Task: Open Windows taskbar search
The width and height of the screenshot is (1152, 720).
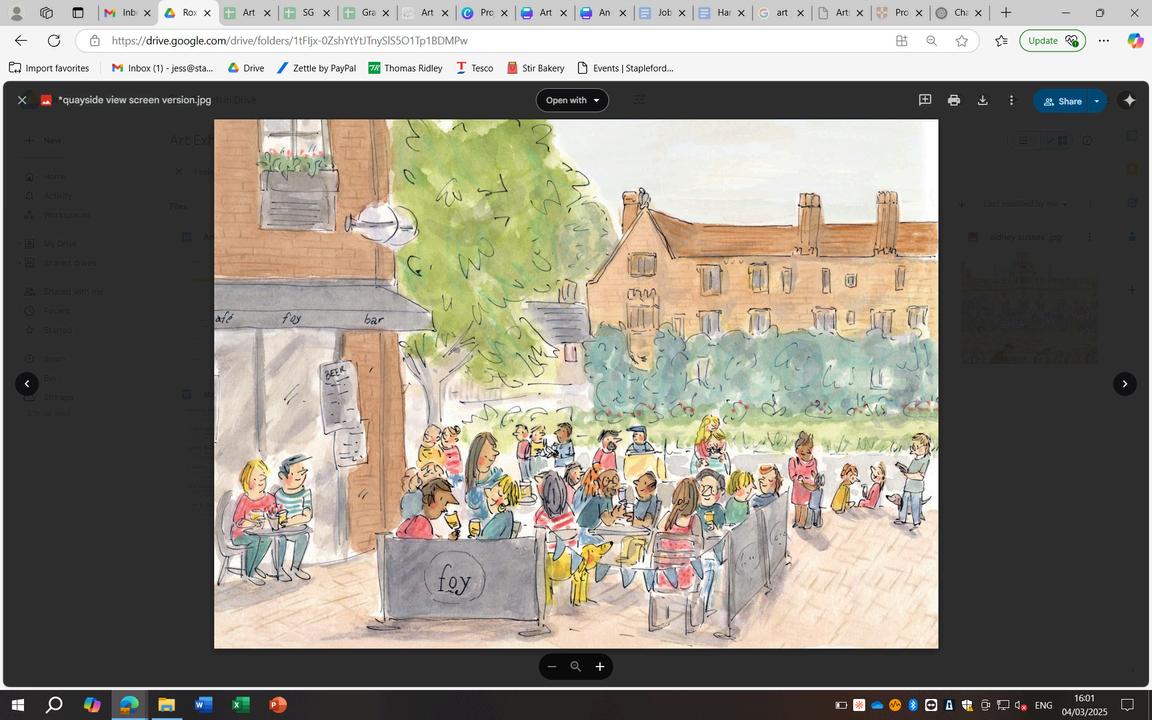Action: click(54, 705)
